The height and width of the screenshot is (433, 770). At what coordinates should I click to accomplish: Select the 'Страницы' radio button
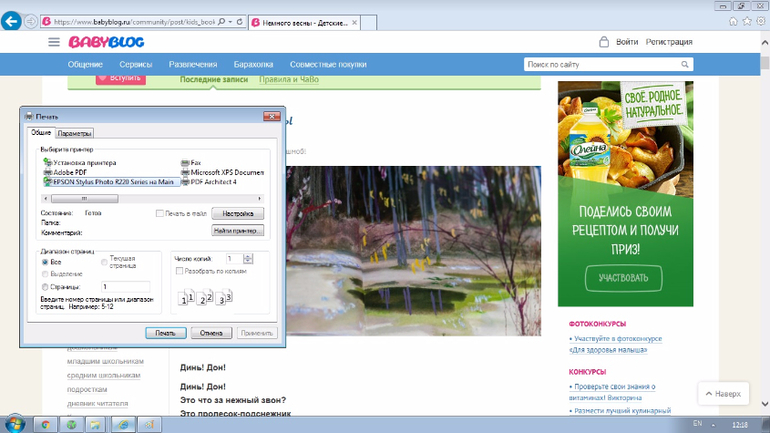[x=45, y=287]
